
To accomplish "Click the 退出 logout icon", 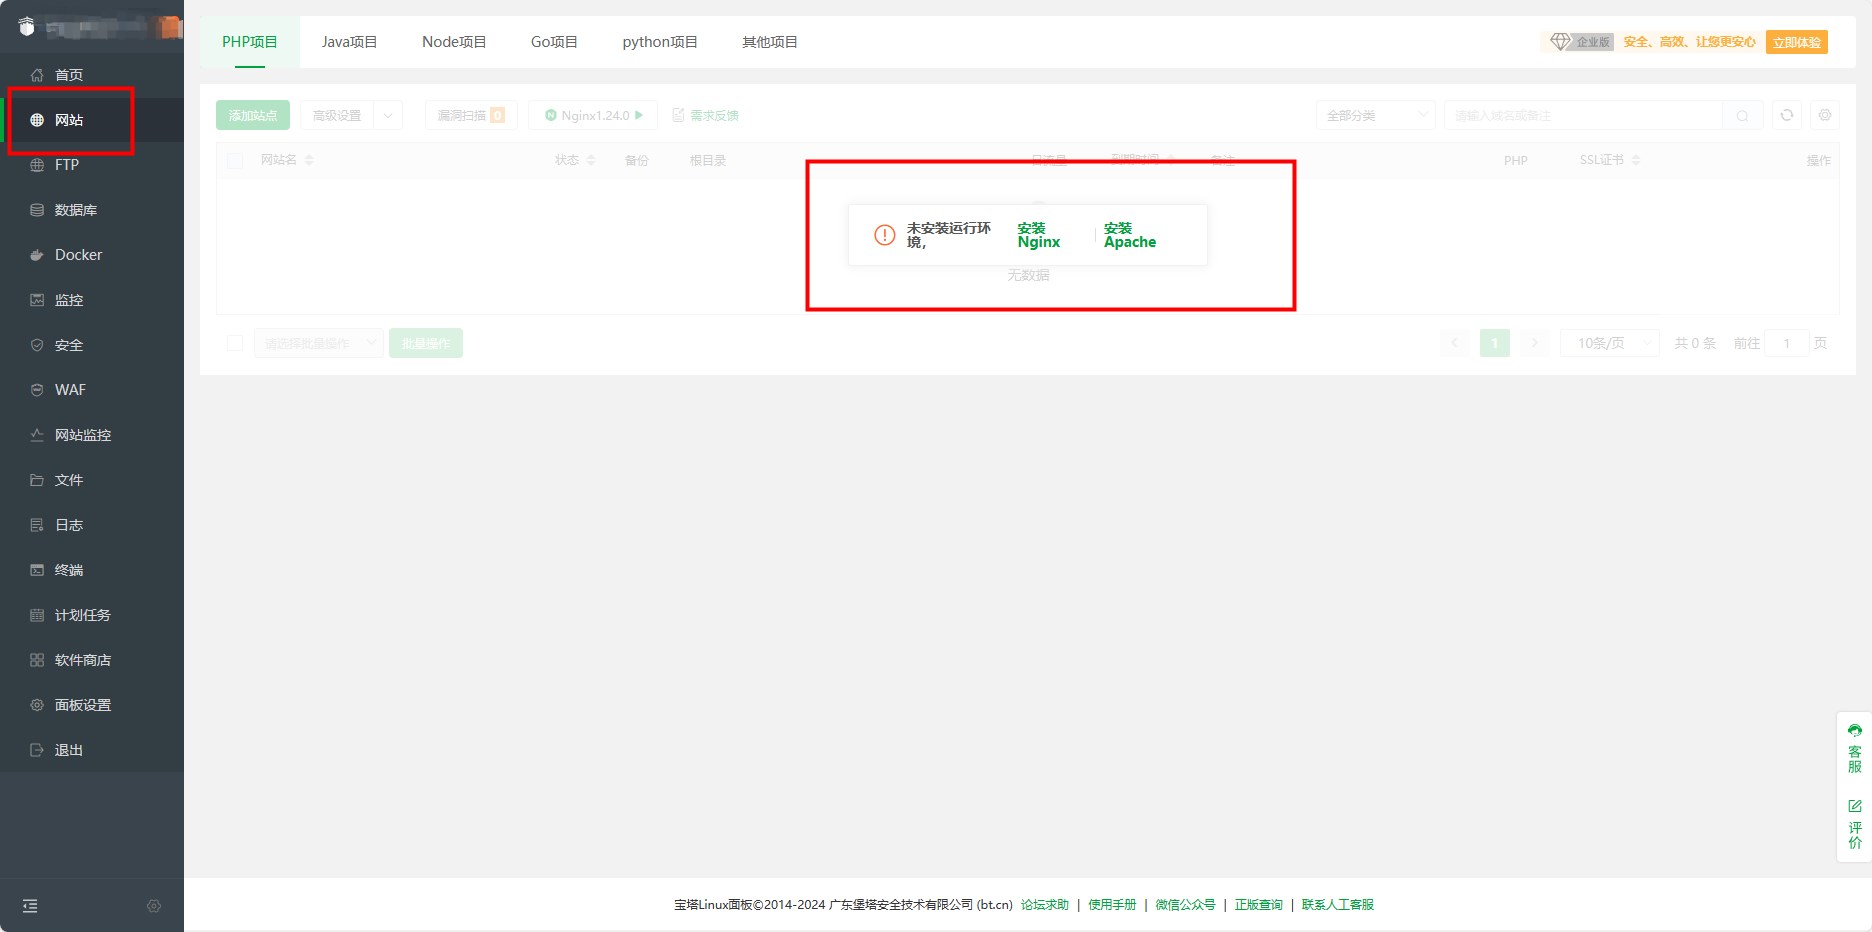I will pyautogui.click(x=37, y=750).
